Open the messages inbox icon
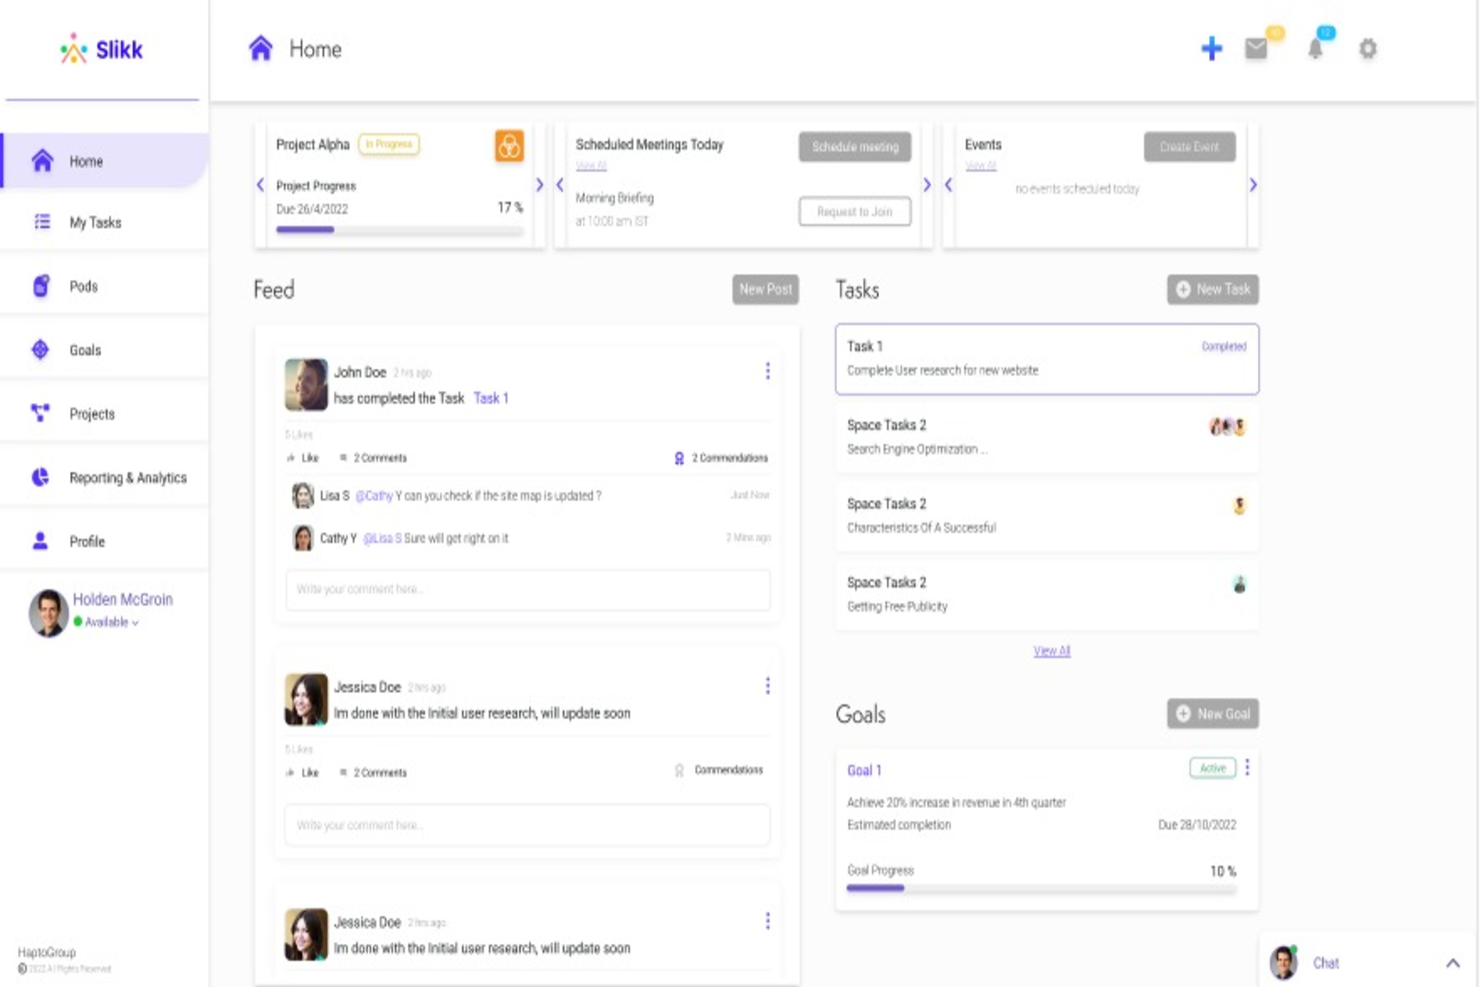Image resolution: width=1480 pixels, height=987 pixels. click(x=1257, y=48)
